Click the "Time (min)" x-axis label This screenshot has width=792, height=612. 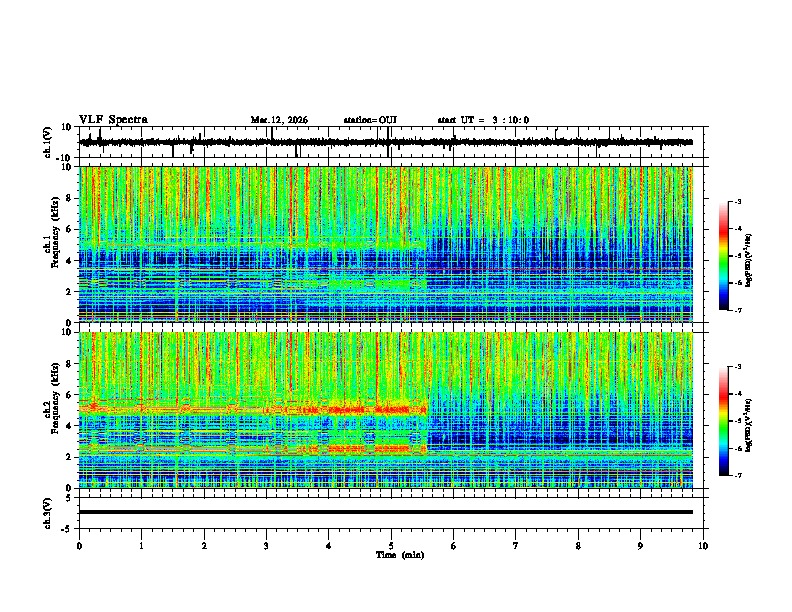pos(400,555)
